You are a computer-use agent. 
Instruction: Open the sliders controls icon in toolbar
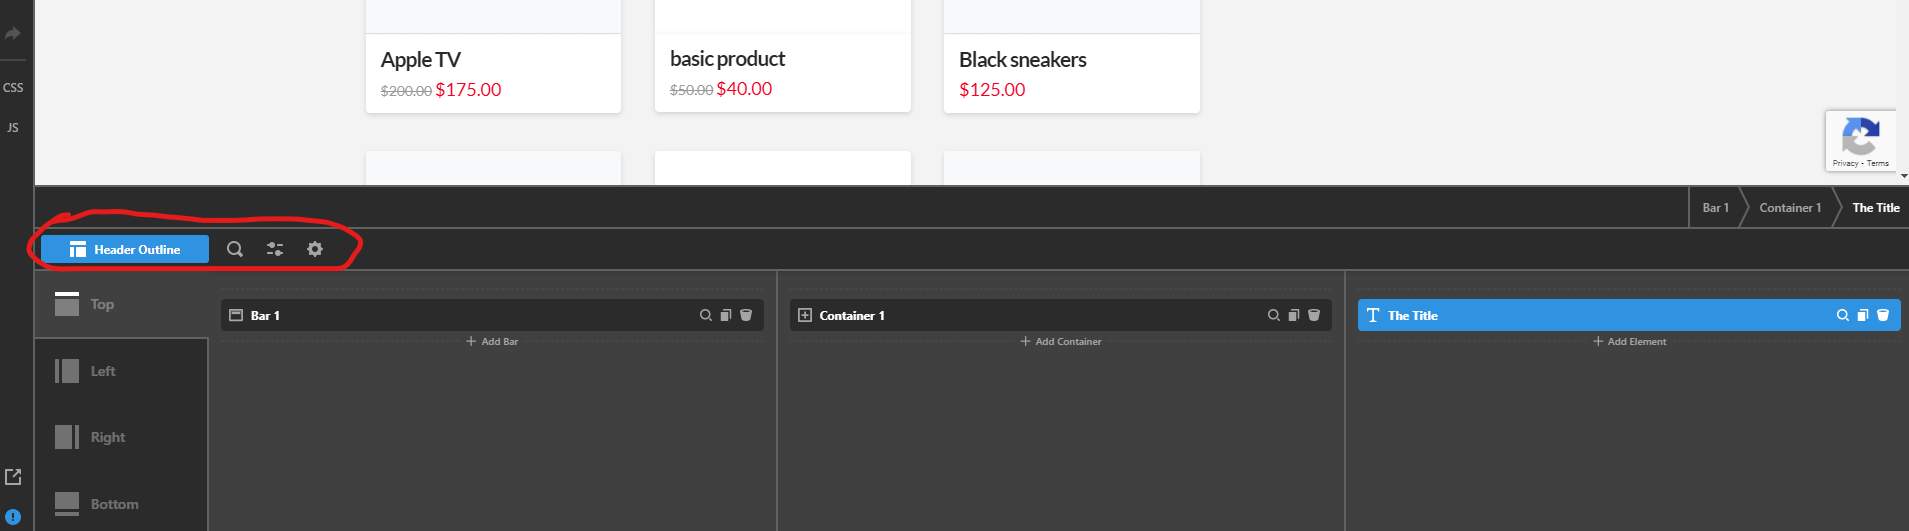point(275,249)
